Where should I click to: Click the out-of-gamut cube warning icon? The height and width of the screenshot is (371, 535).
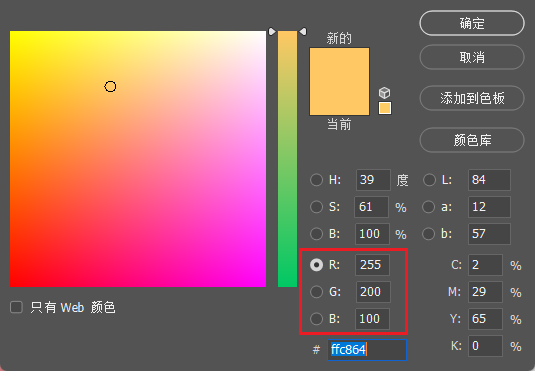(385, 93)
